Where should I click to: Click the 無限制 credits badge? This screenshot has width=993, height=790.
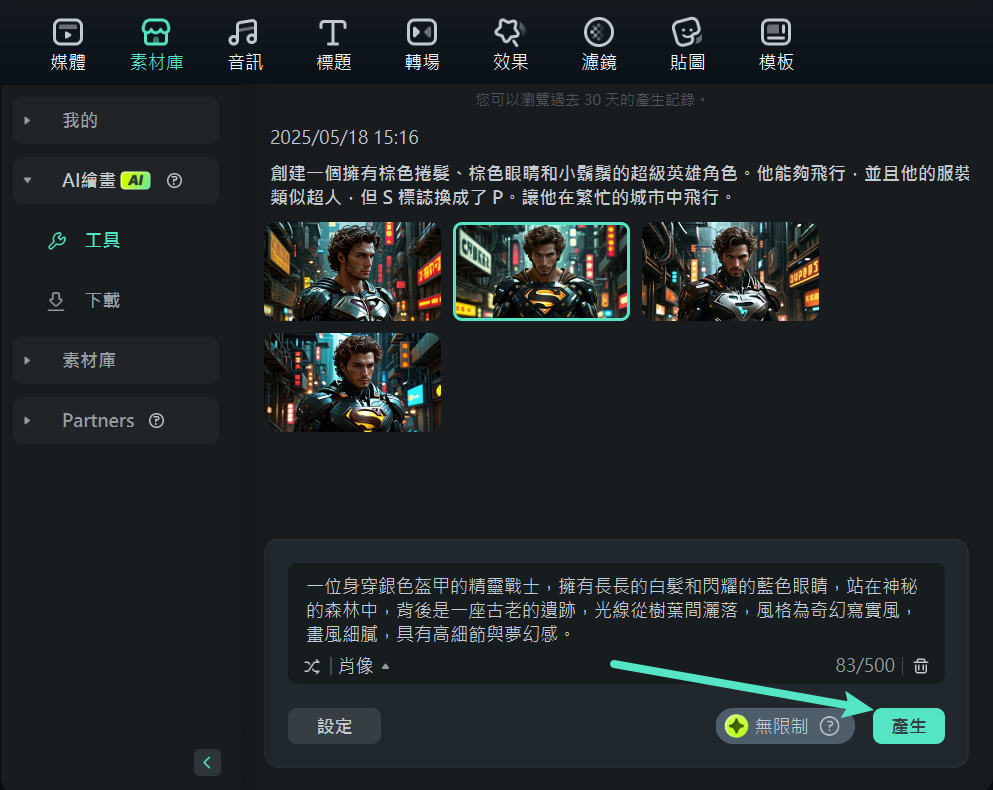(x=785, y=726)
